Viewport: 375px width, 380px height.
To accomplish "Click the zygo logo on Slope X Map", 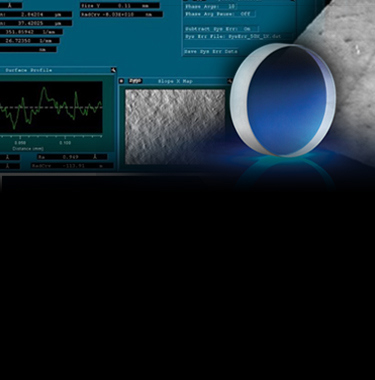I will point(135,81).
